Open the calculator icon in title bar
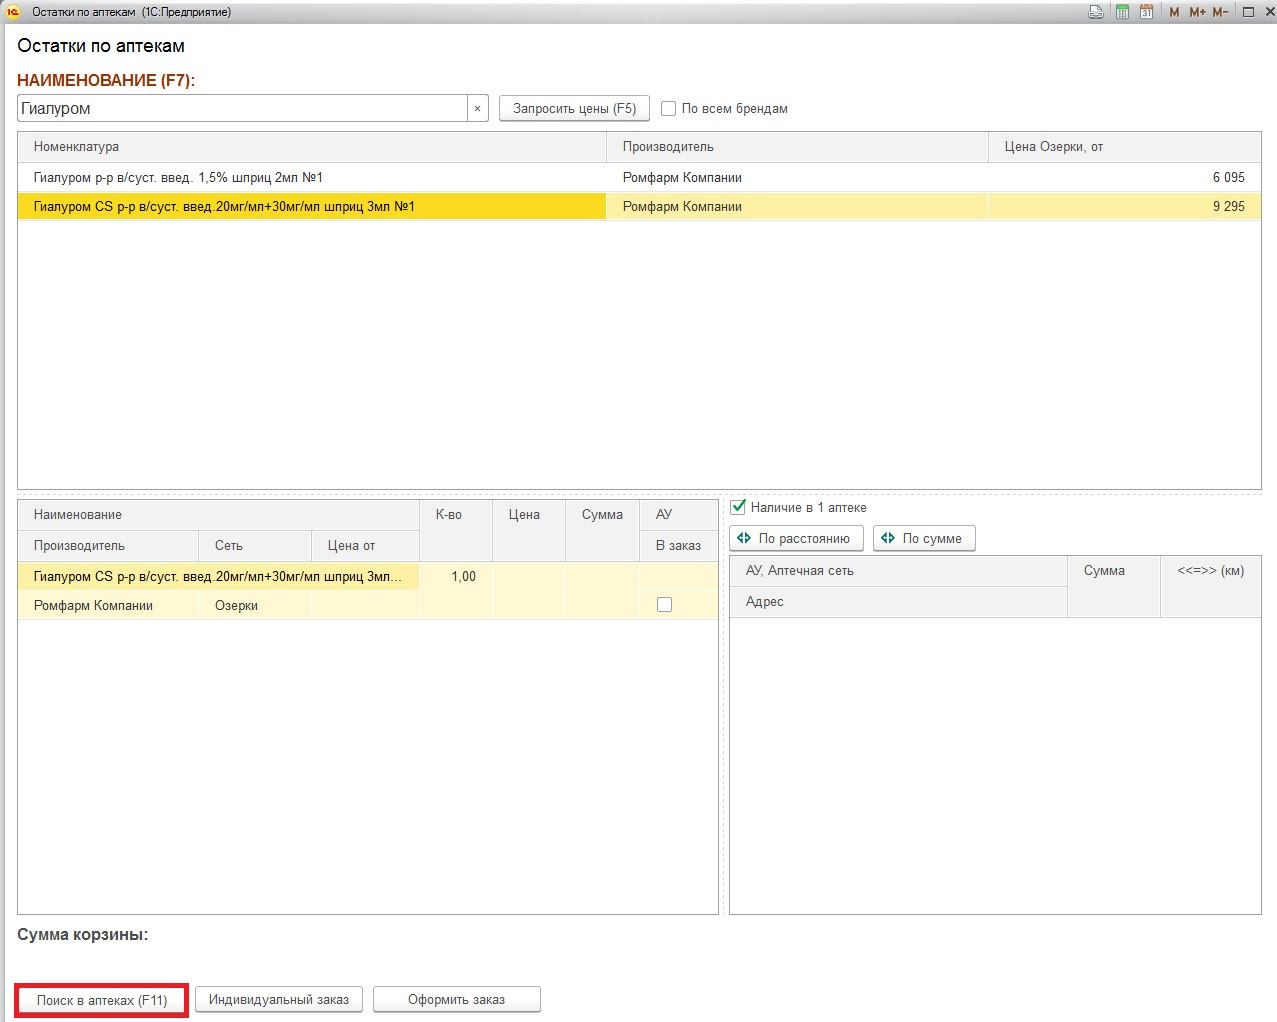 point(1122,12)
